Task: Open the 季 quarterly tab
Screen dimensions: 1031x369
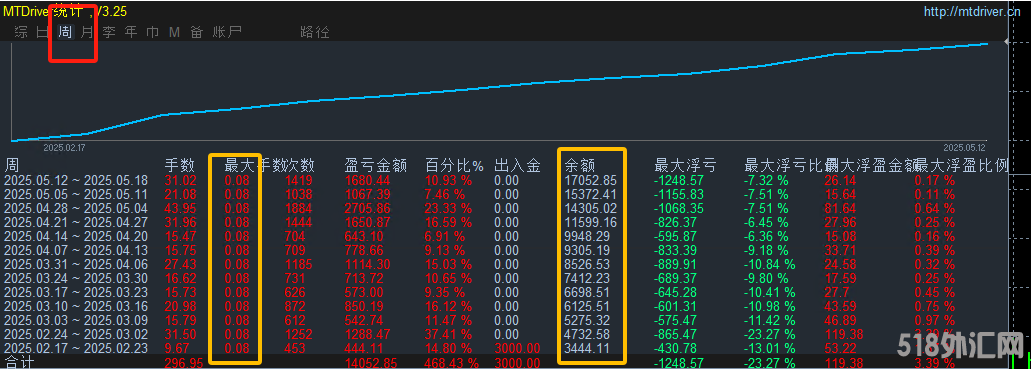Action: [x=108, y=32]
